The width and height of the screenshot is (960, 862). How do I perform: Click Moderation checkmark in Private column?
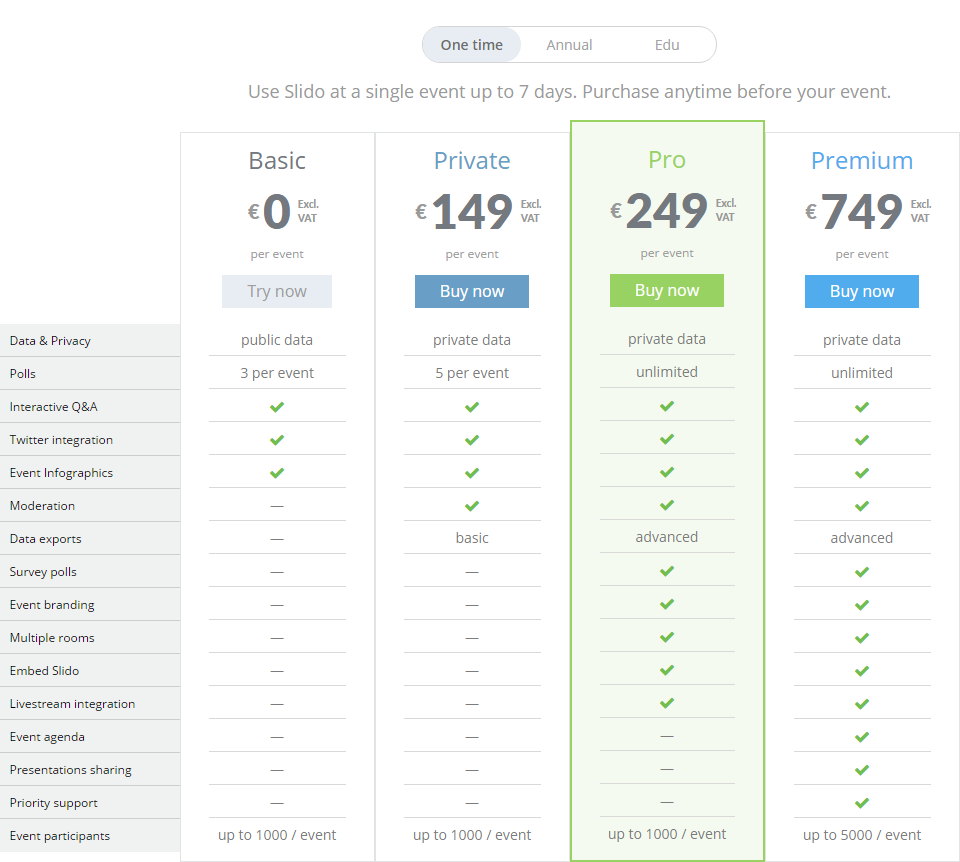click(x=472, y=506)
